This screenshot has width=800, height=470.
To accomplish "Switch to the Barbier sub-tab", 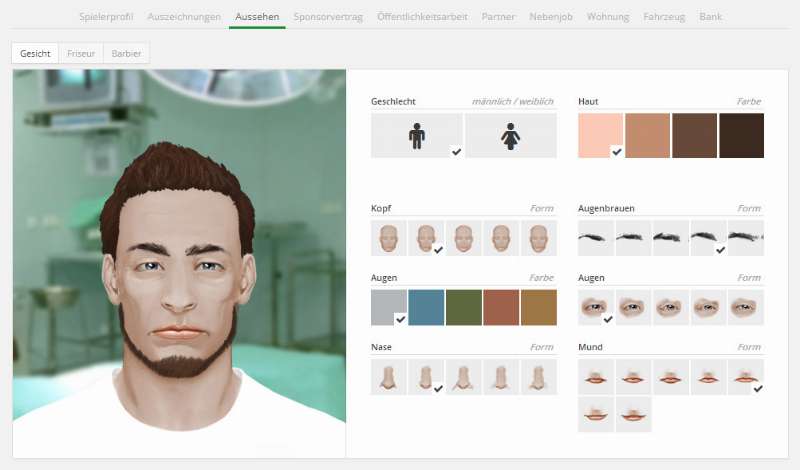I will tap(127, 53).
